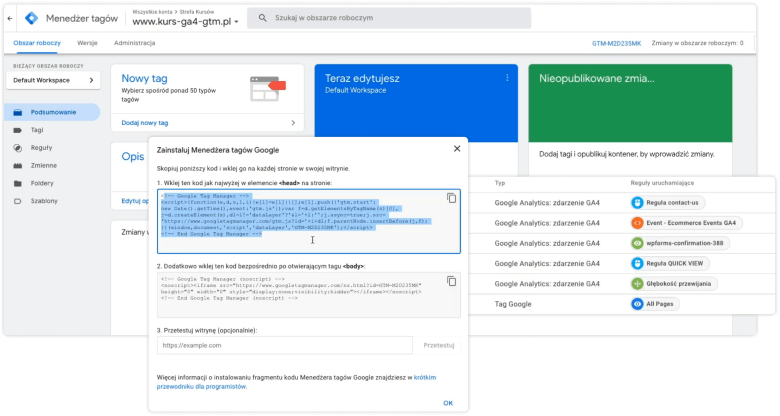Open the www.kurs-ga4-gtm.pl container dropdown

point(186,22)
